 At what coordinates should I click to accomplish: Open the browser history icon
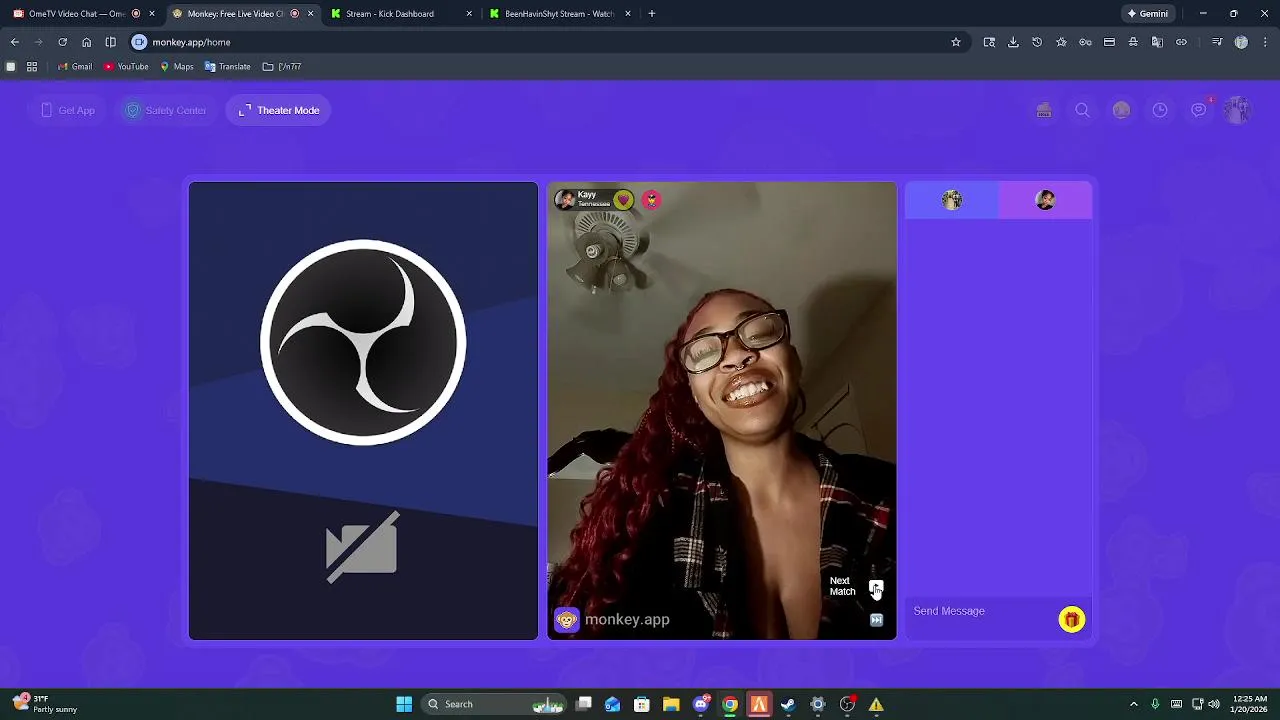[x=1037, y=42]
